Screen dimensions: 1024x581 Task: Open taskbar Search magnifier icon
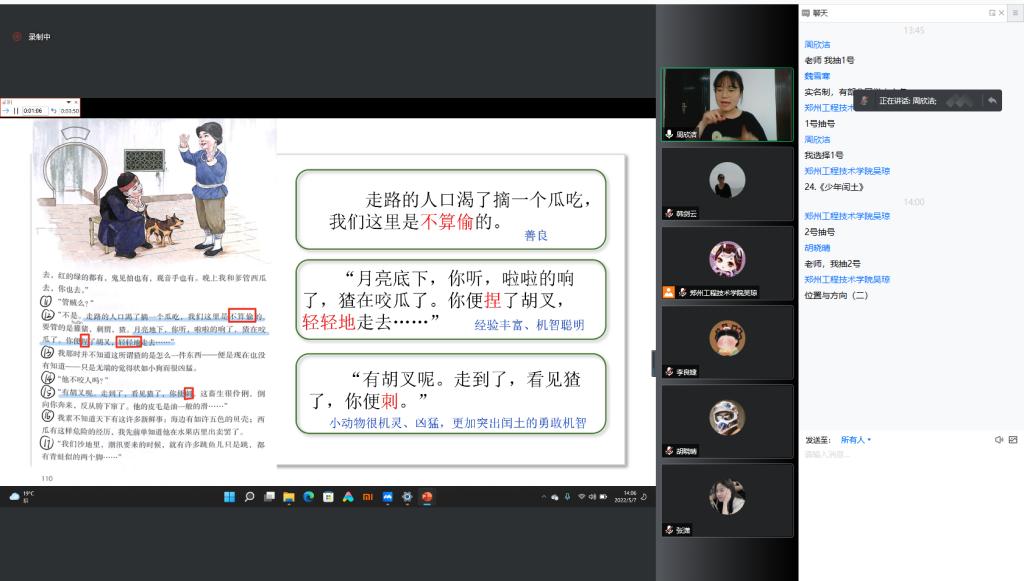pos(249,497)
